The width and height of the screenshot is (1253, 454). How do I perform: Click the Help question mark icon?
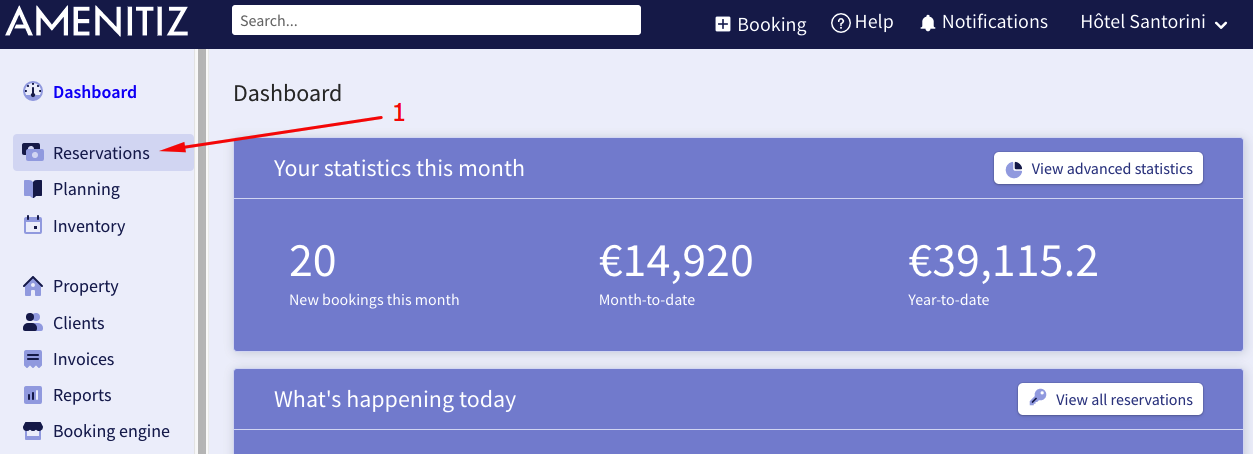tap(841, 22)
